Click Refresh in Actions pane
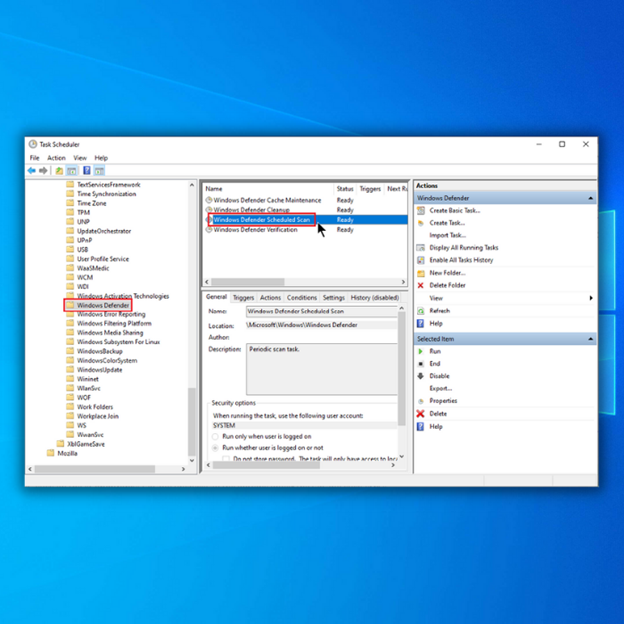The width and height of the screenshot is (624, 624). click(439, 310)
